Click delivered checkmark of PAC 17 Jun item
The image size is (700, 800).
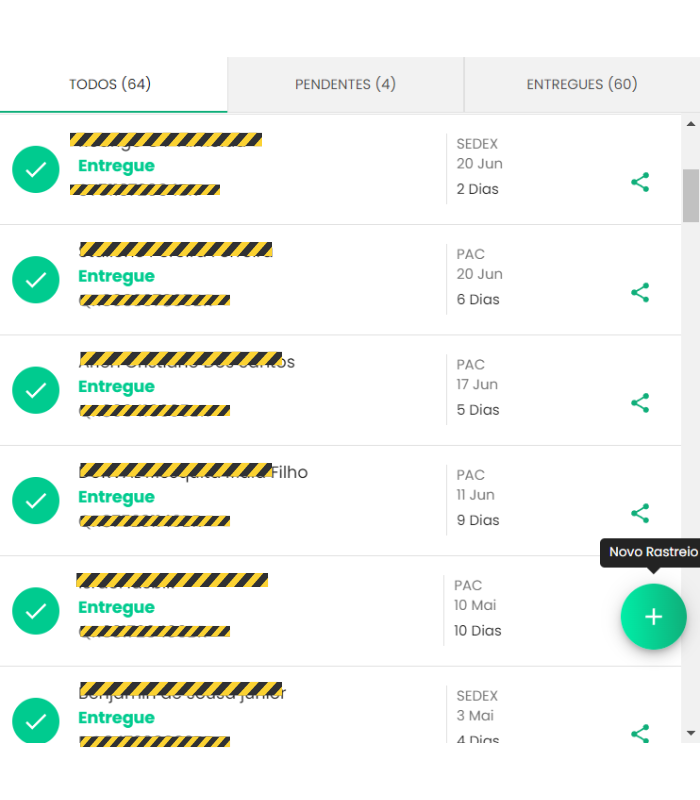(36, 390)
